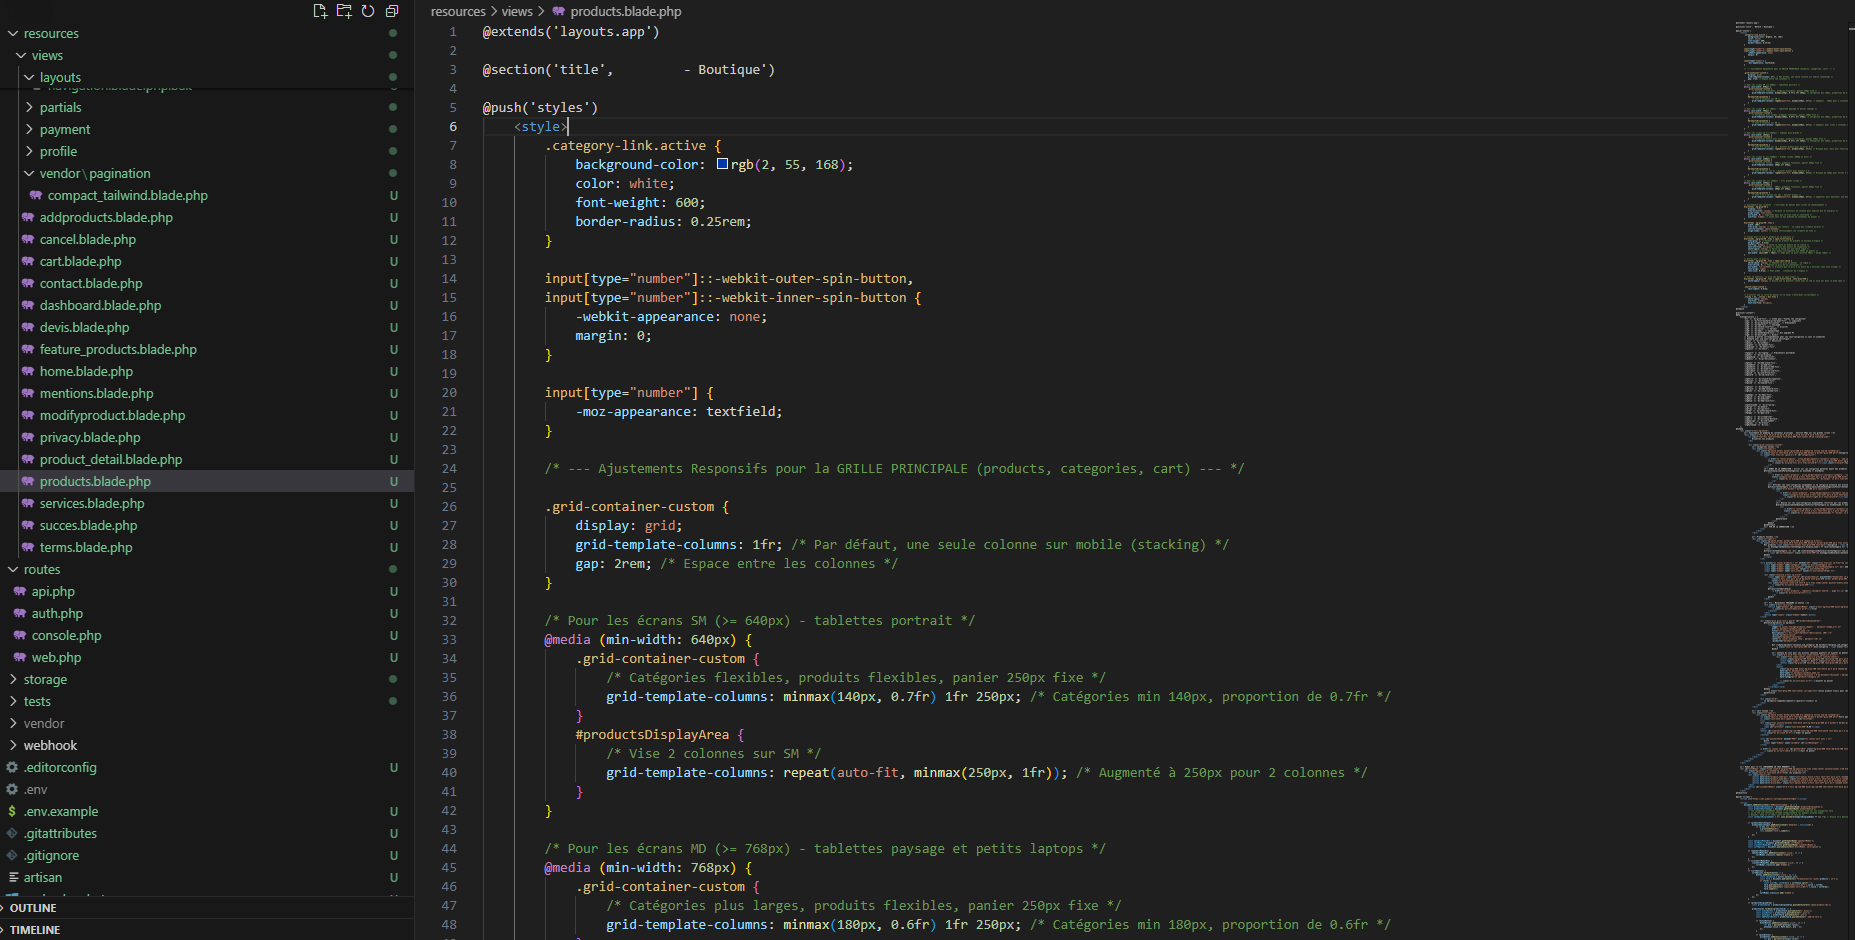Click the @push('styles') directive text

coord(540,107)
